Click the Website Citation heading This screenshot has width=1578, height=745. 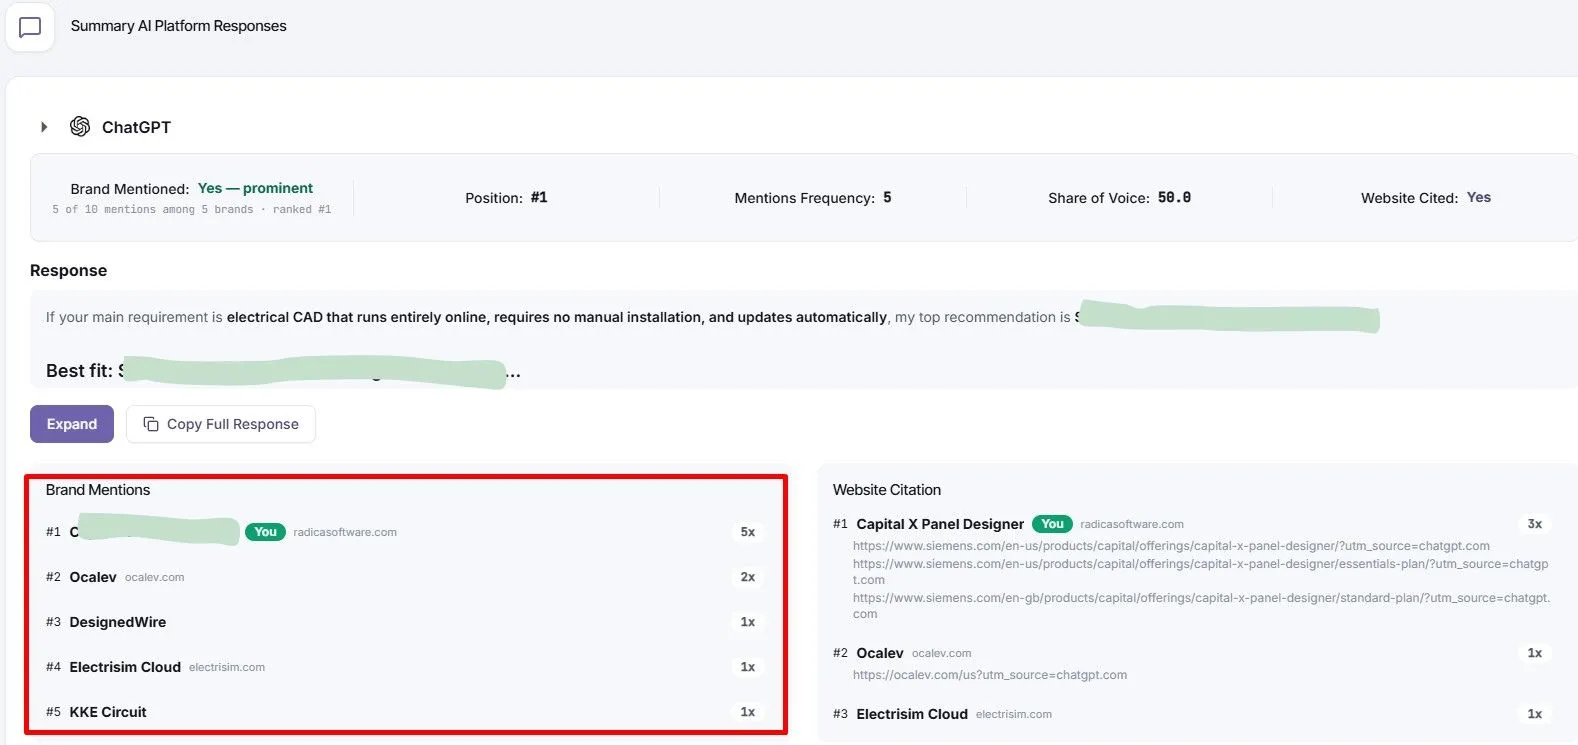pos(887,490)
